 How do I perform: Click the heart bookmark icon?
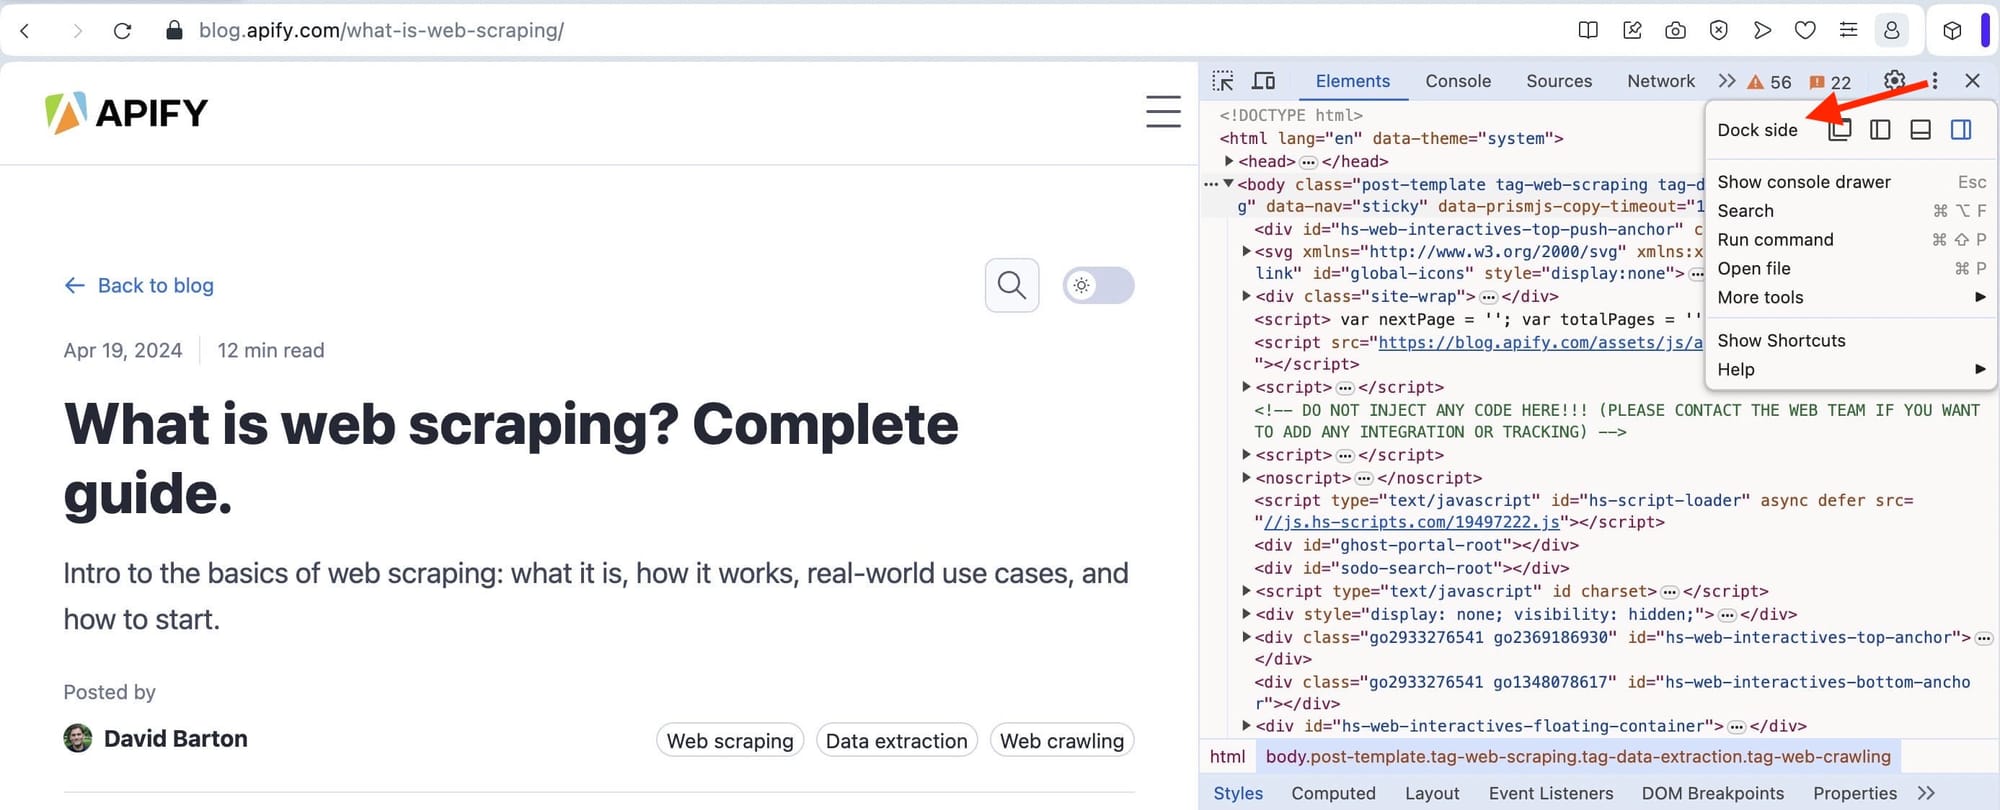point(1805,30)
